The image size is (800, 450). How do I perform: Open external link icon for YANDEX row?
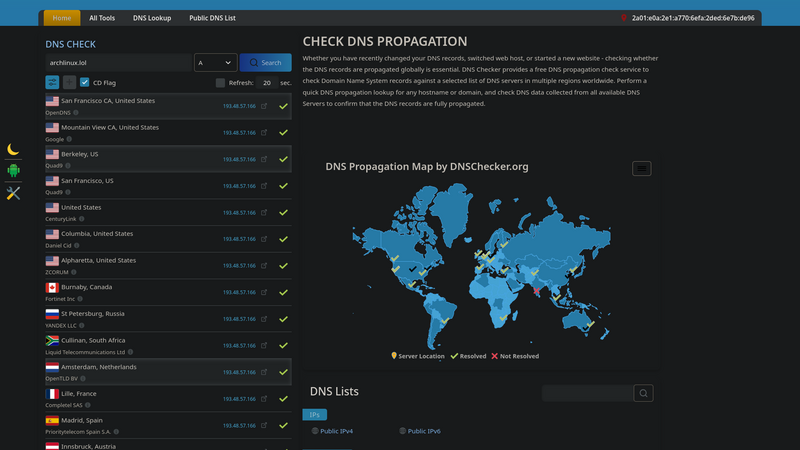click(x=264, y=319)
